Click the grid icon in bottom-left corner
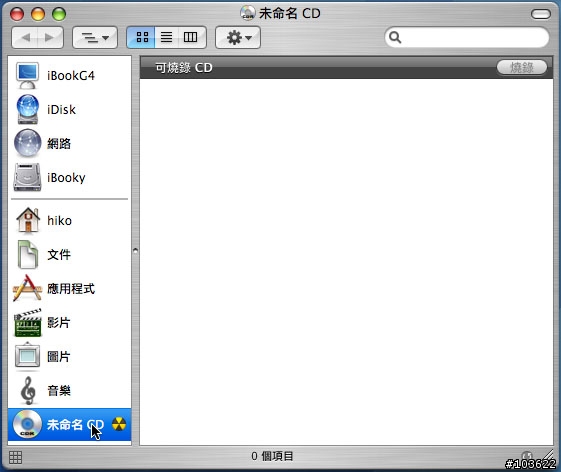 pyautogui.click(x=15, y=457)
